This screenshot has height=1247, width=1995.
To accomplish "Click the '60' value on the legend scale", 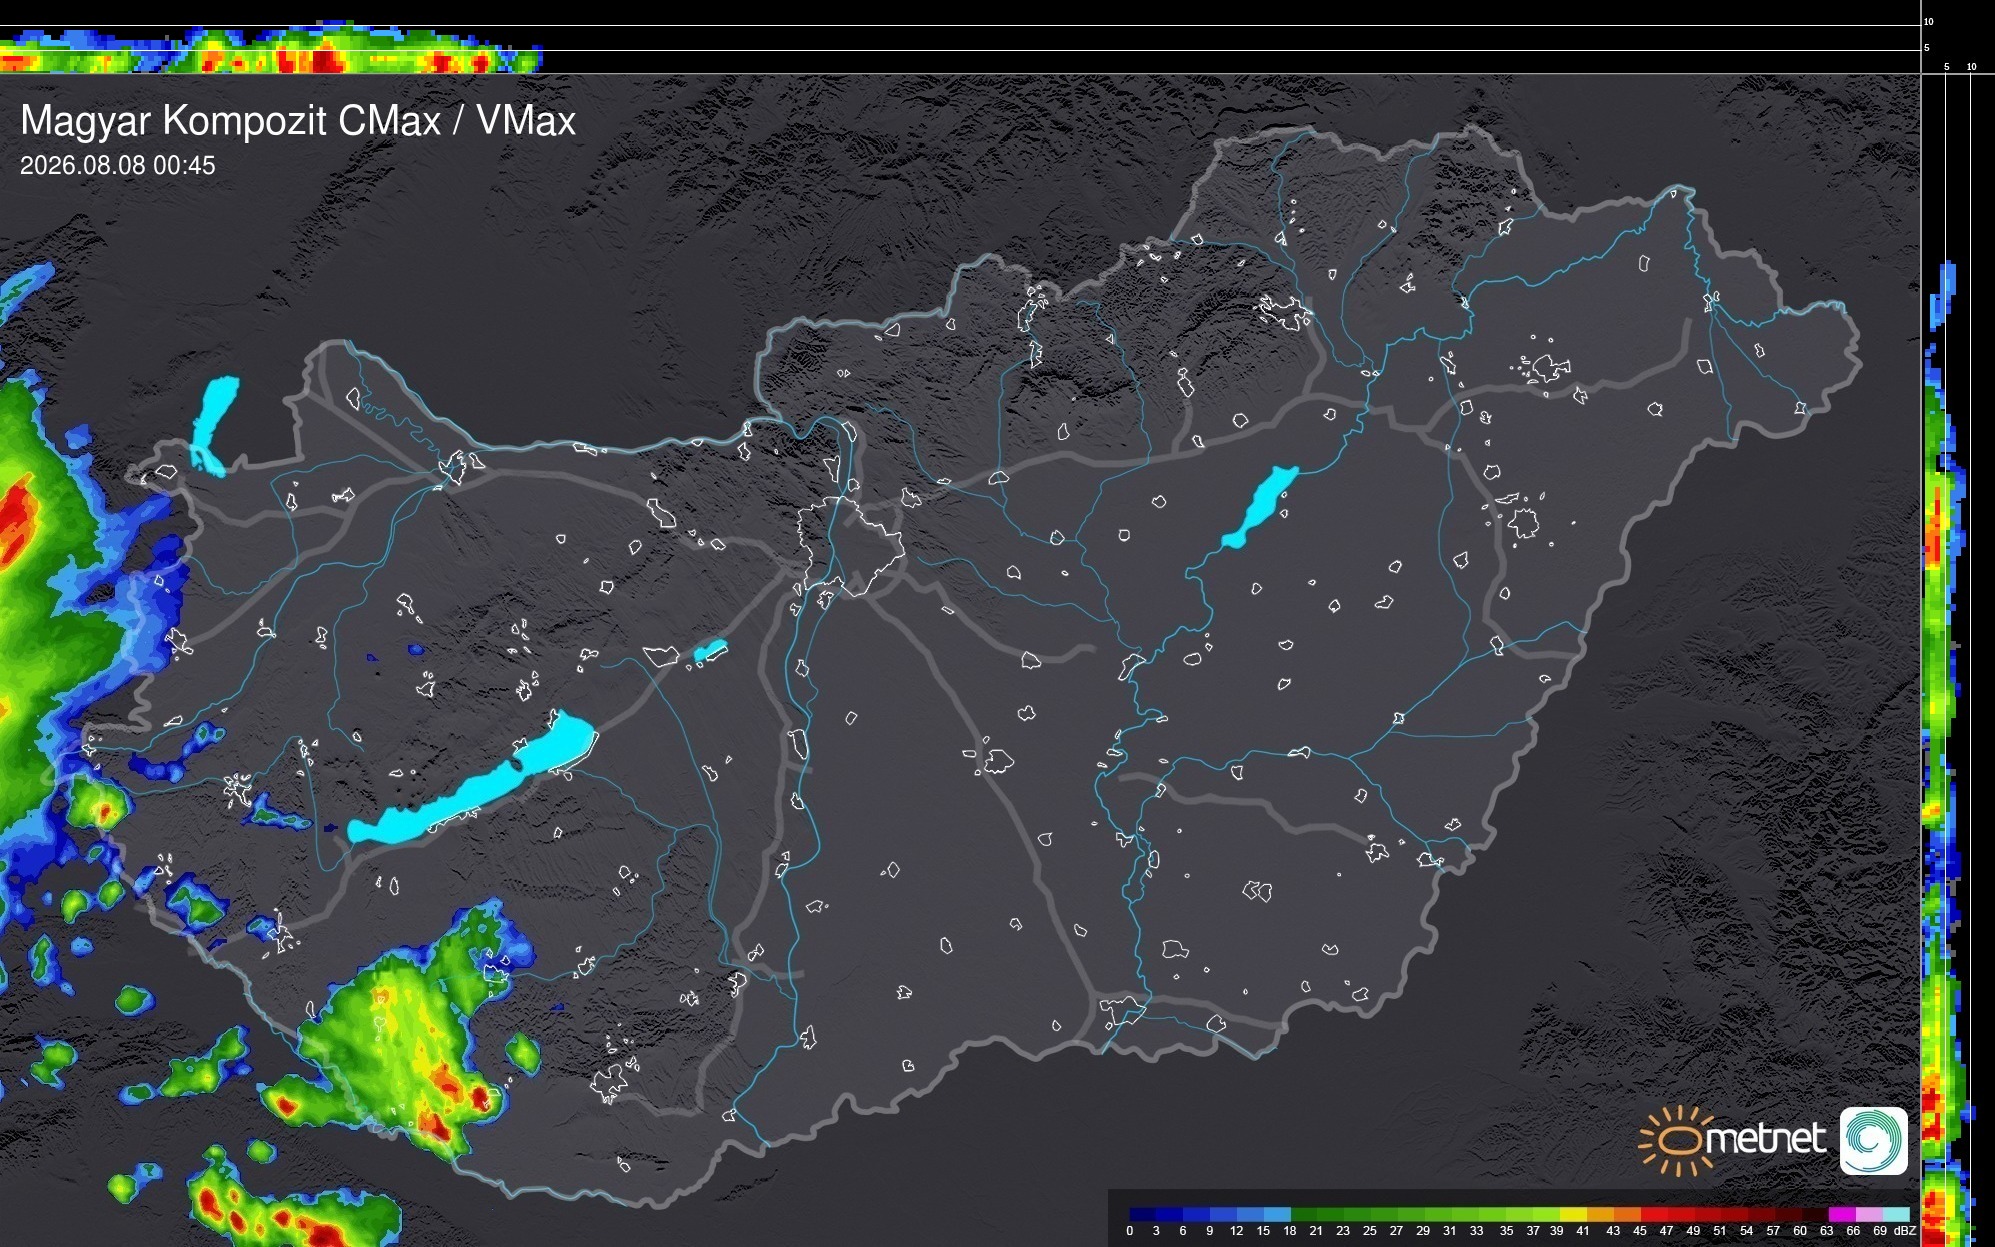I will pos(1800,1231).
